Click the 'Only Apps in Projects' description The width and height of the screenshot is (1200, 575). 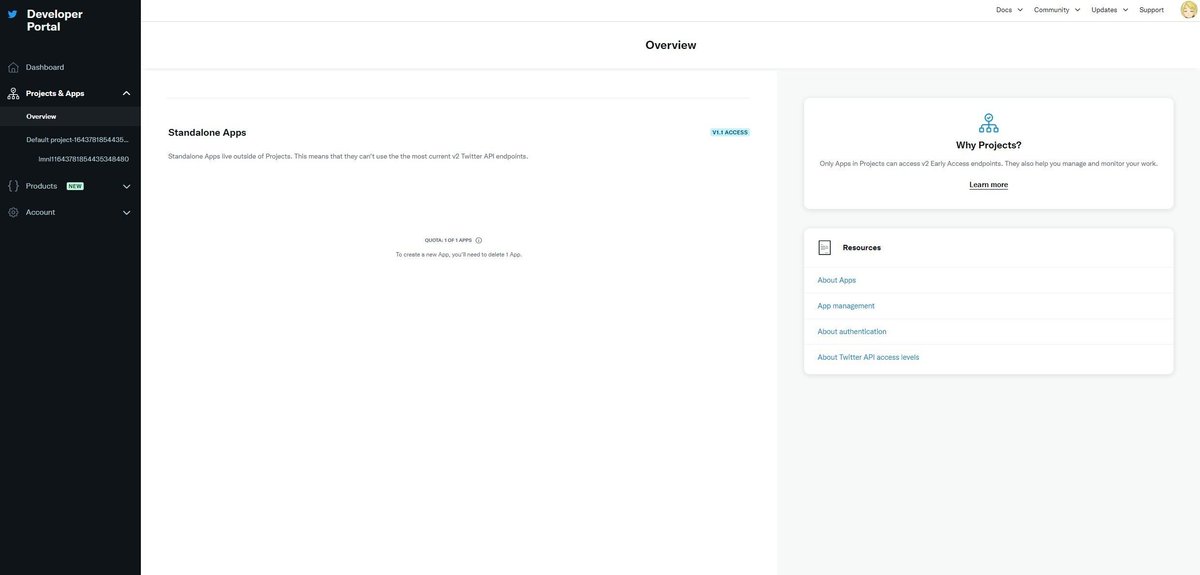[989, 163]
